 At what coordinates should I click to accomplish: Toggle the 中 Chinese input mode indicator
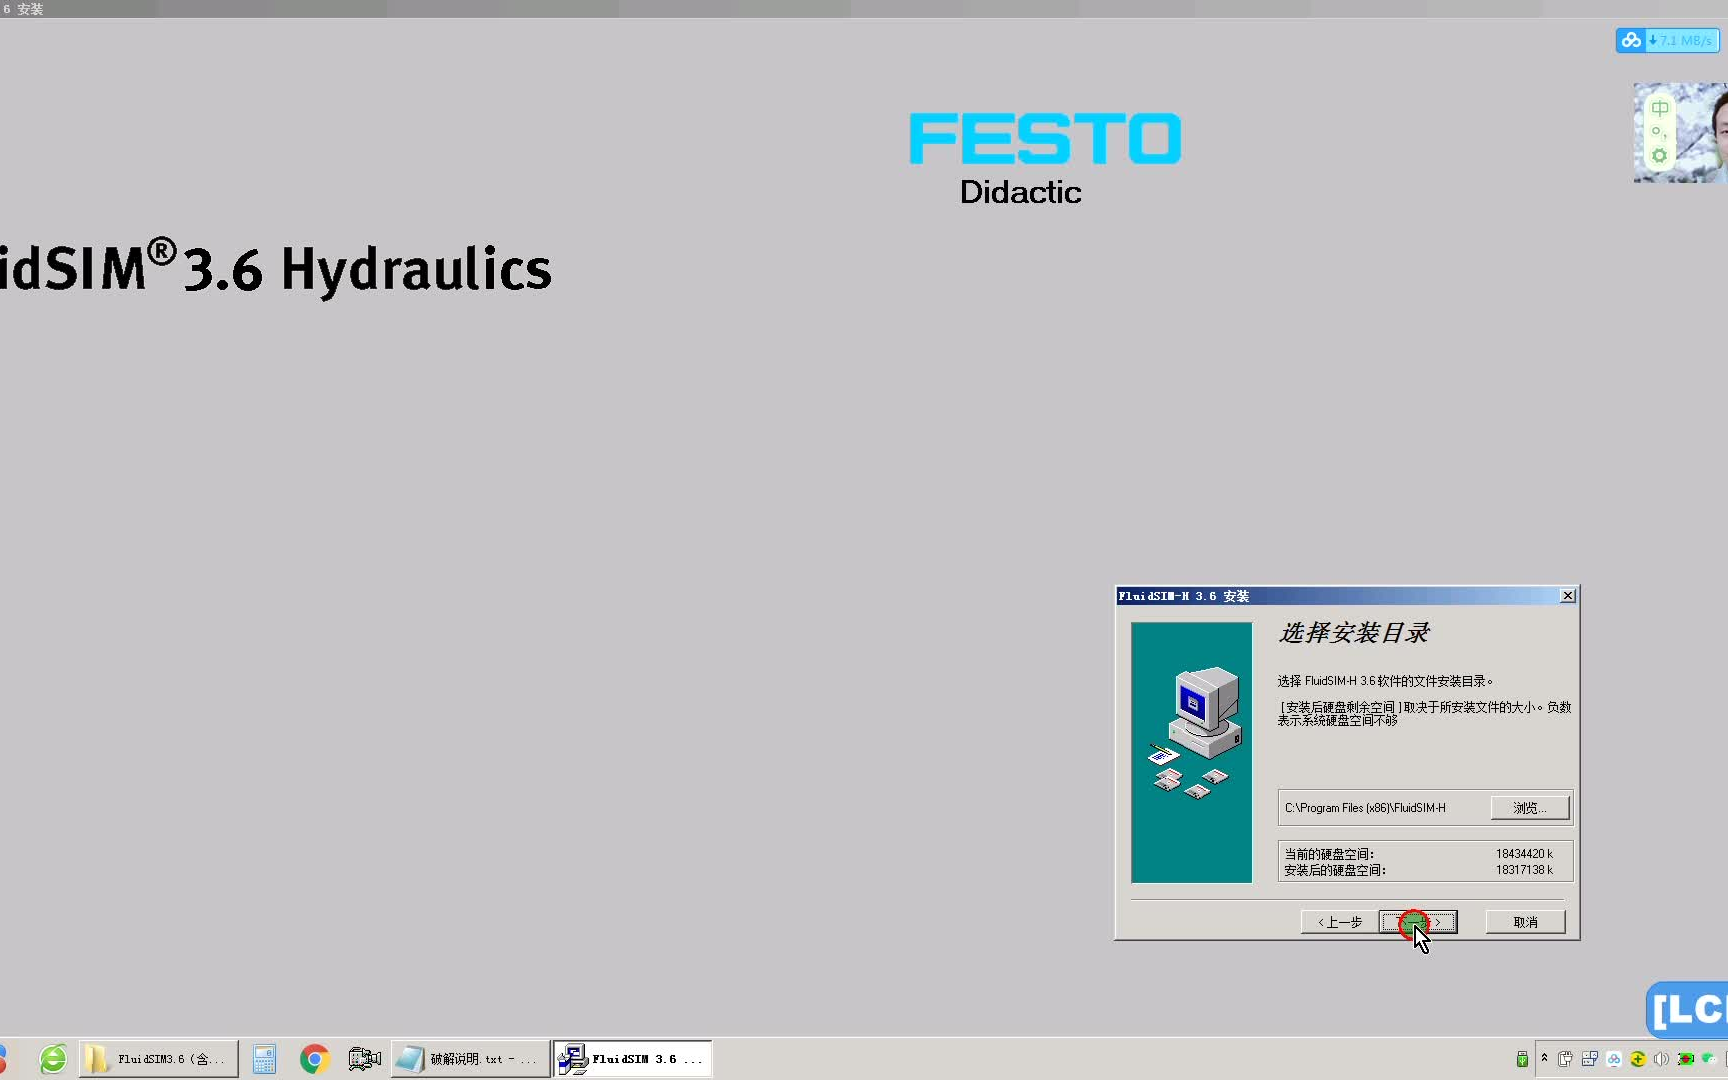(x=1660, y=108)
